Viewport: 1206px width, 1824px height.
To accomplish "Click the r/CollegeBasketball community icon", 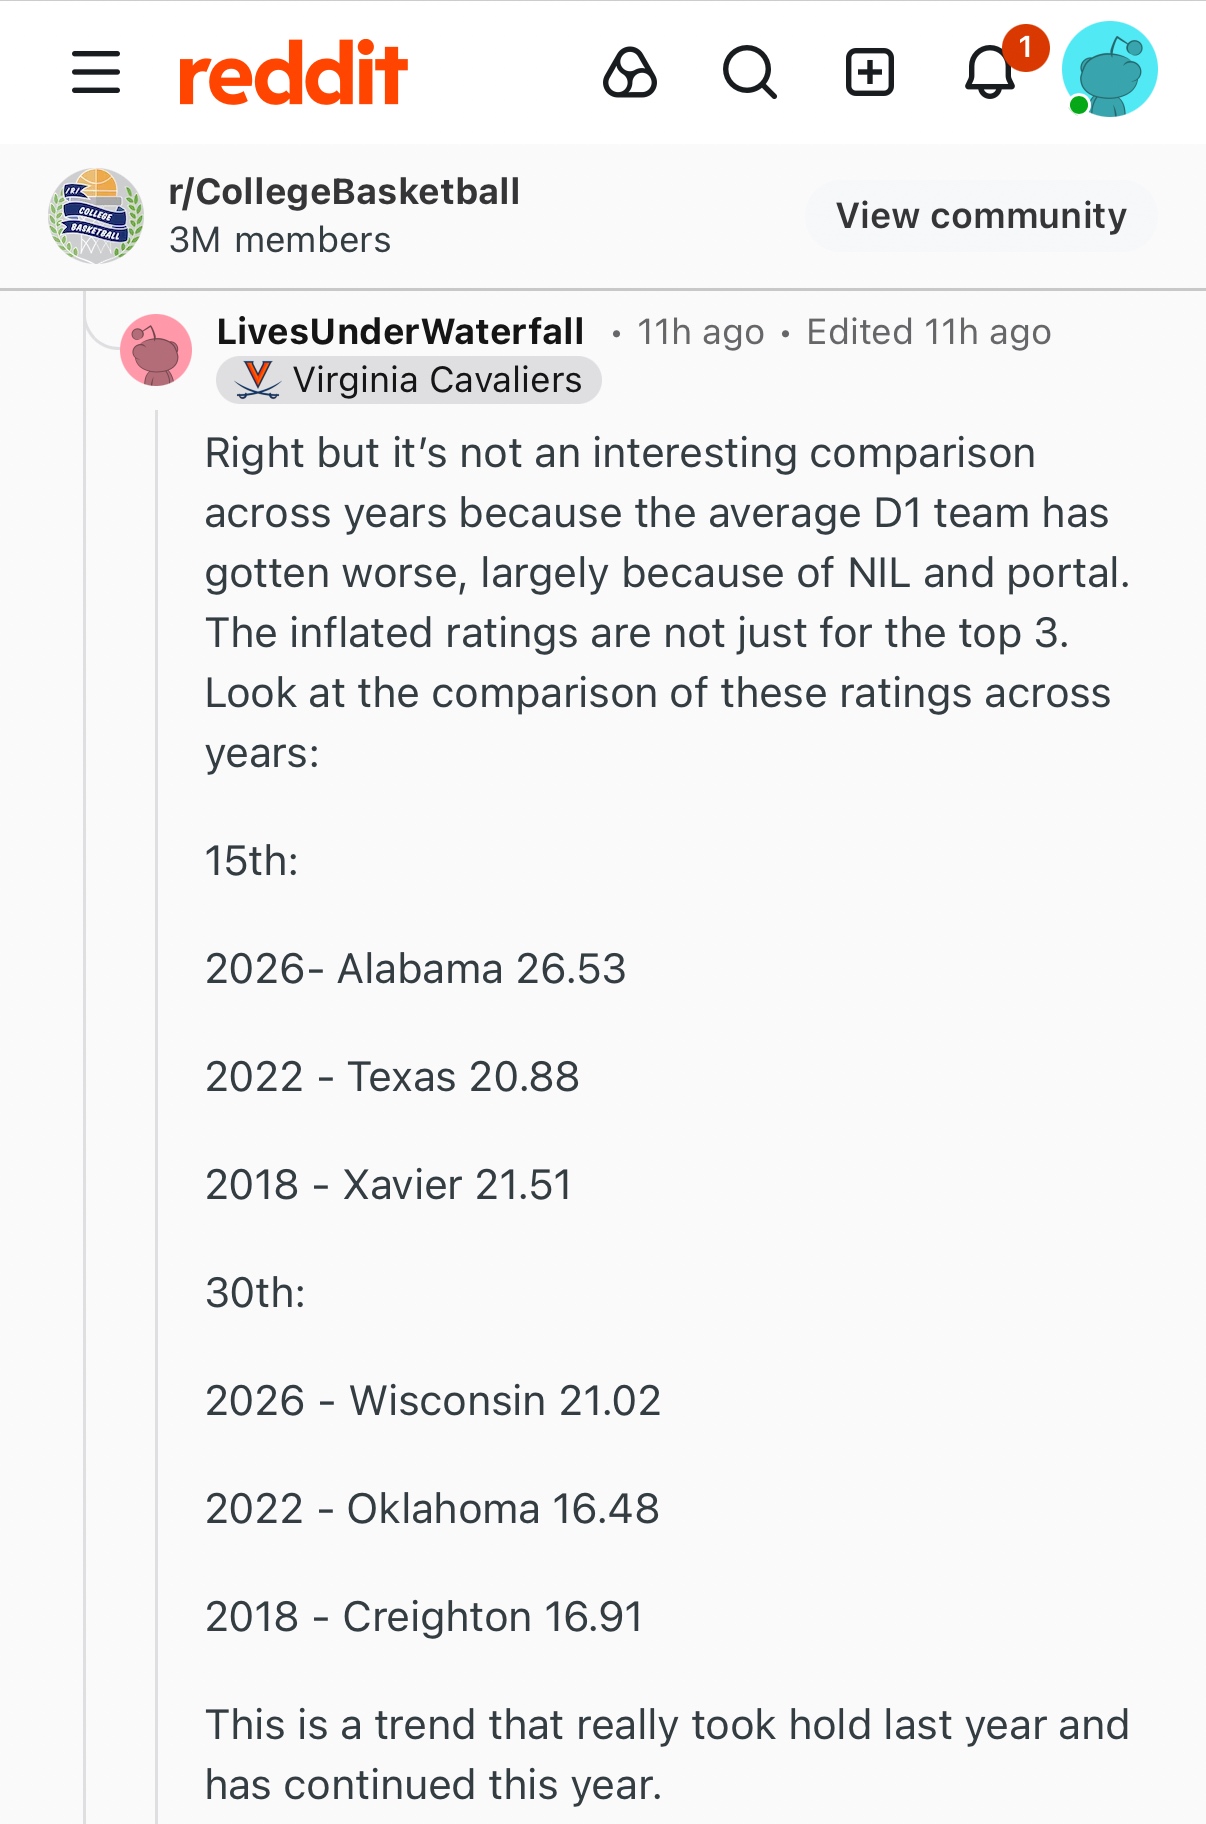I will click(x=96, y=216).
